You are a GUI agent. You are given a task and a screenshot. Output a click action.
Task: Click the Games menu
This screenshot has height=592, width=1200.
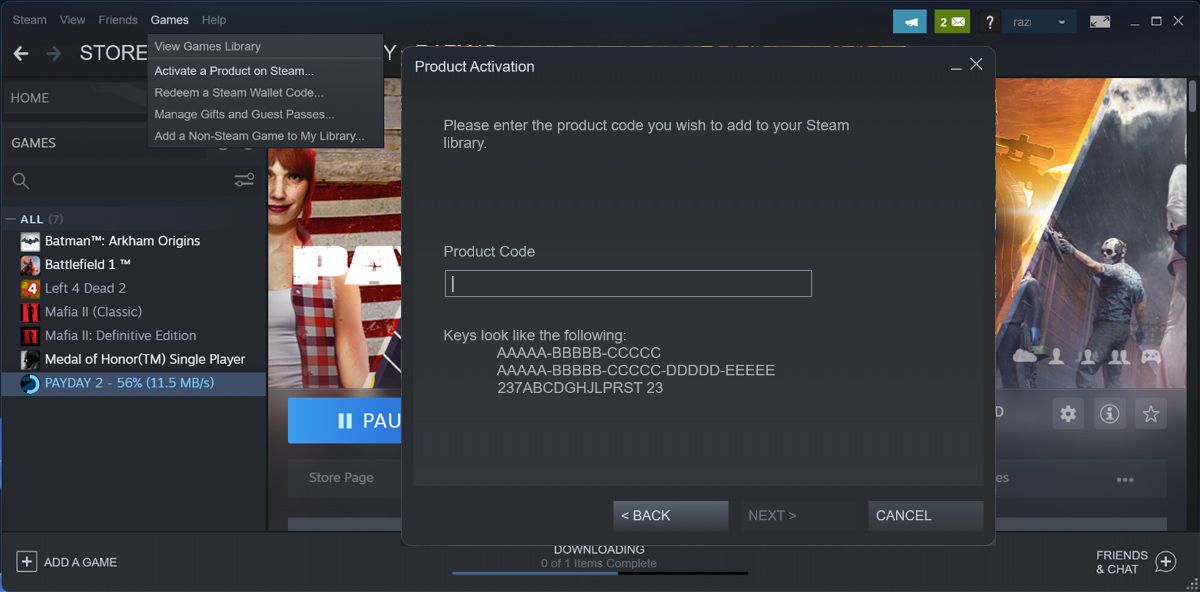pos(169,20)
